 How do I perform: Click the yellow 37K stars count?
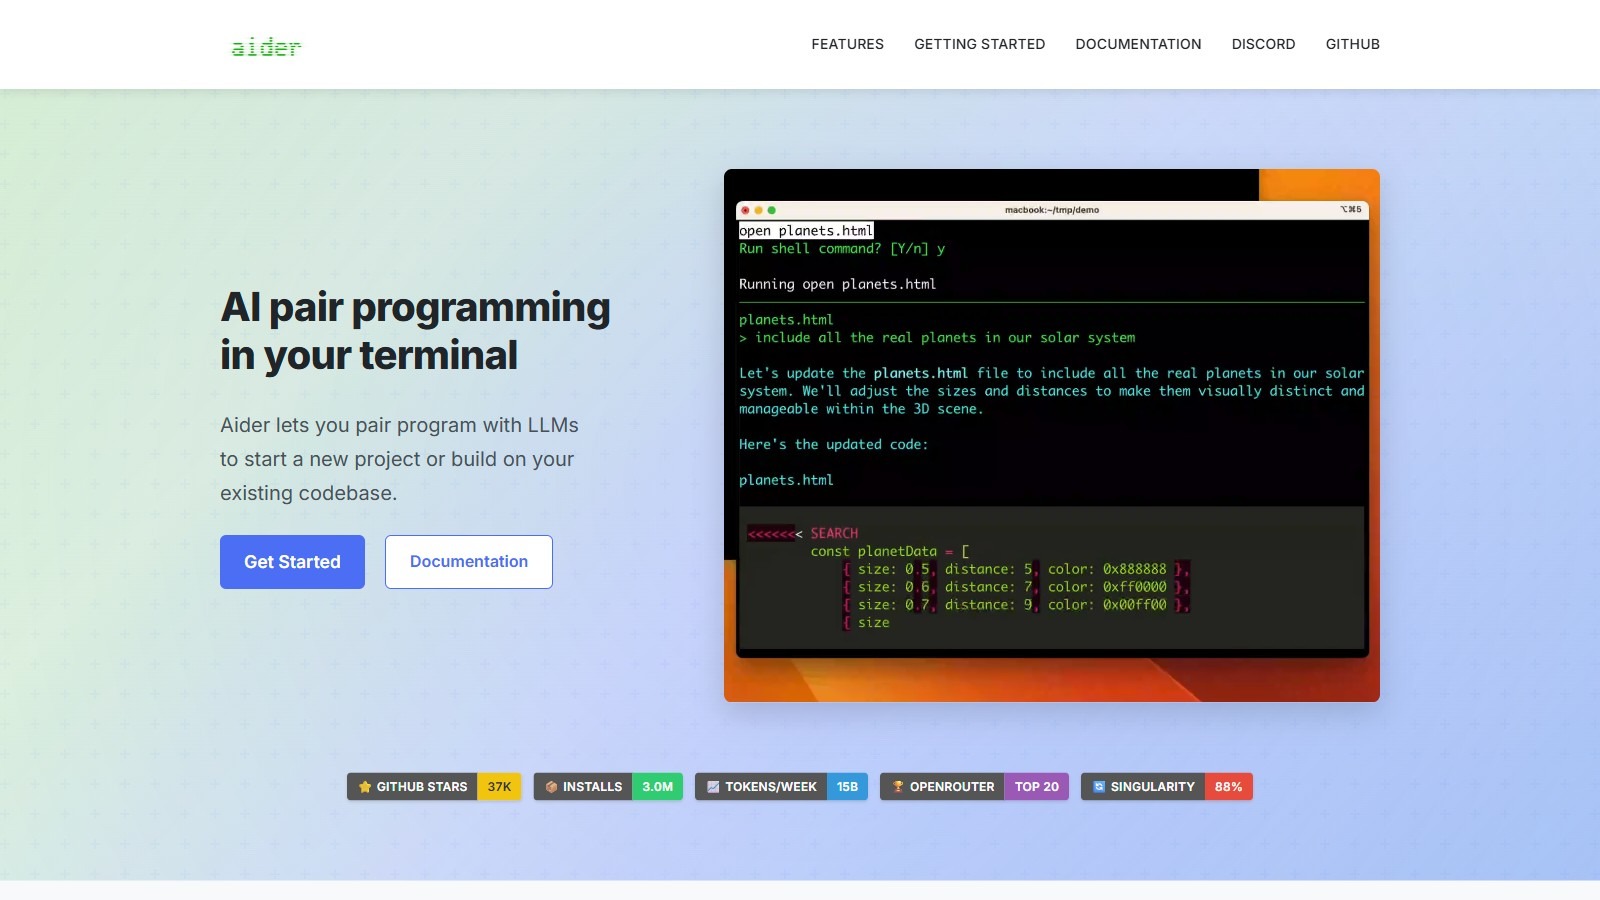[499, 787]
